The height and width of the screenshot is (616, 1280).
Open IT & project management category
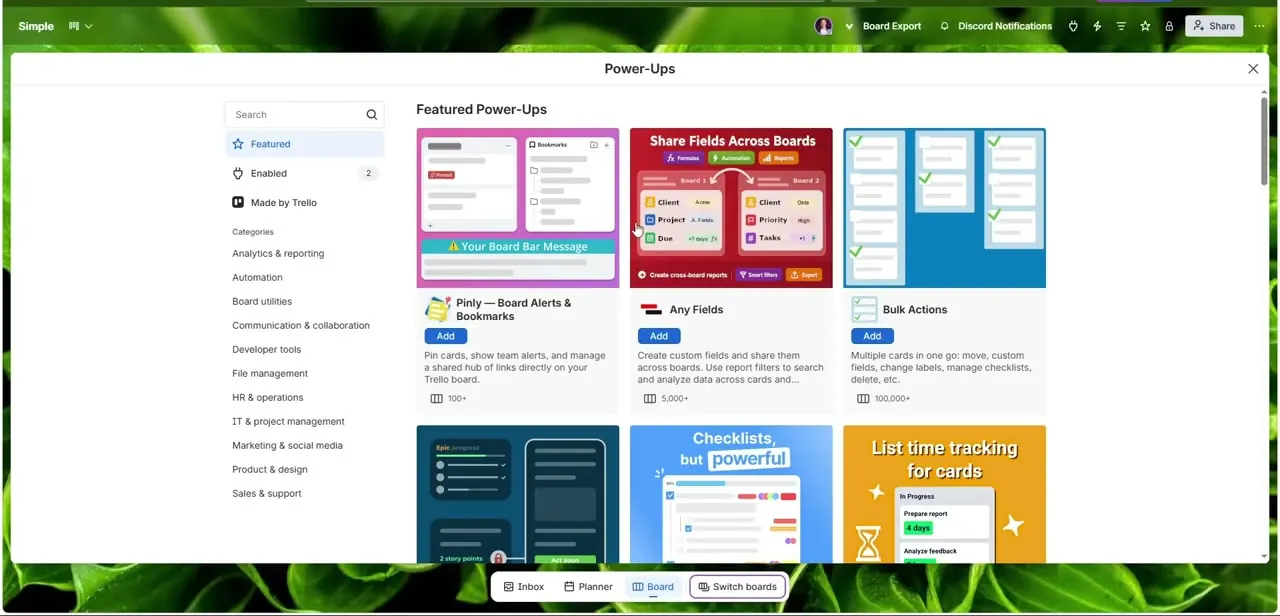pyautogui.click(x=288, y=421)
